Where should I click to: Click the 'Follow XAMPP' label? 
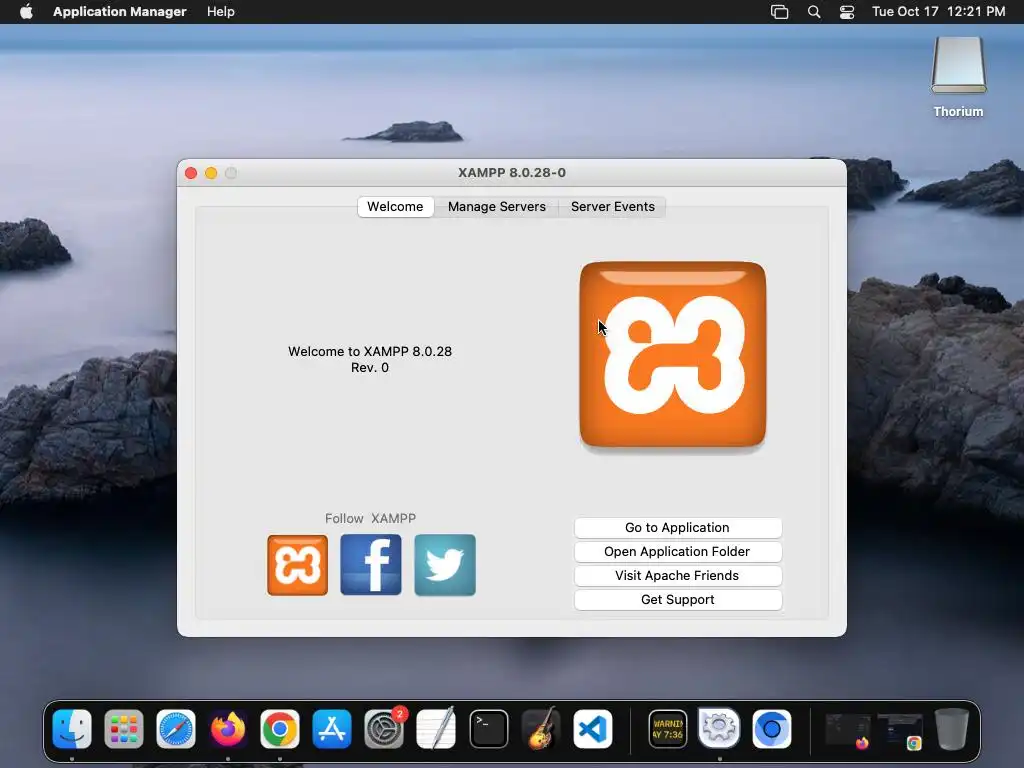pyautogui.click(x=370, y=519)
